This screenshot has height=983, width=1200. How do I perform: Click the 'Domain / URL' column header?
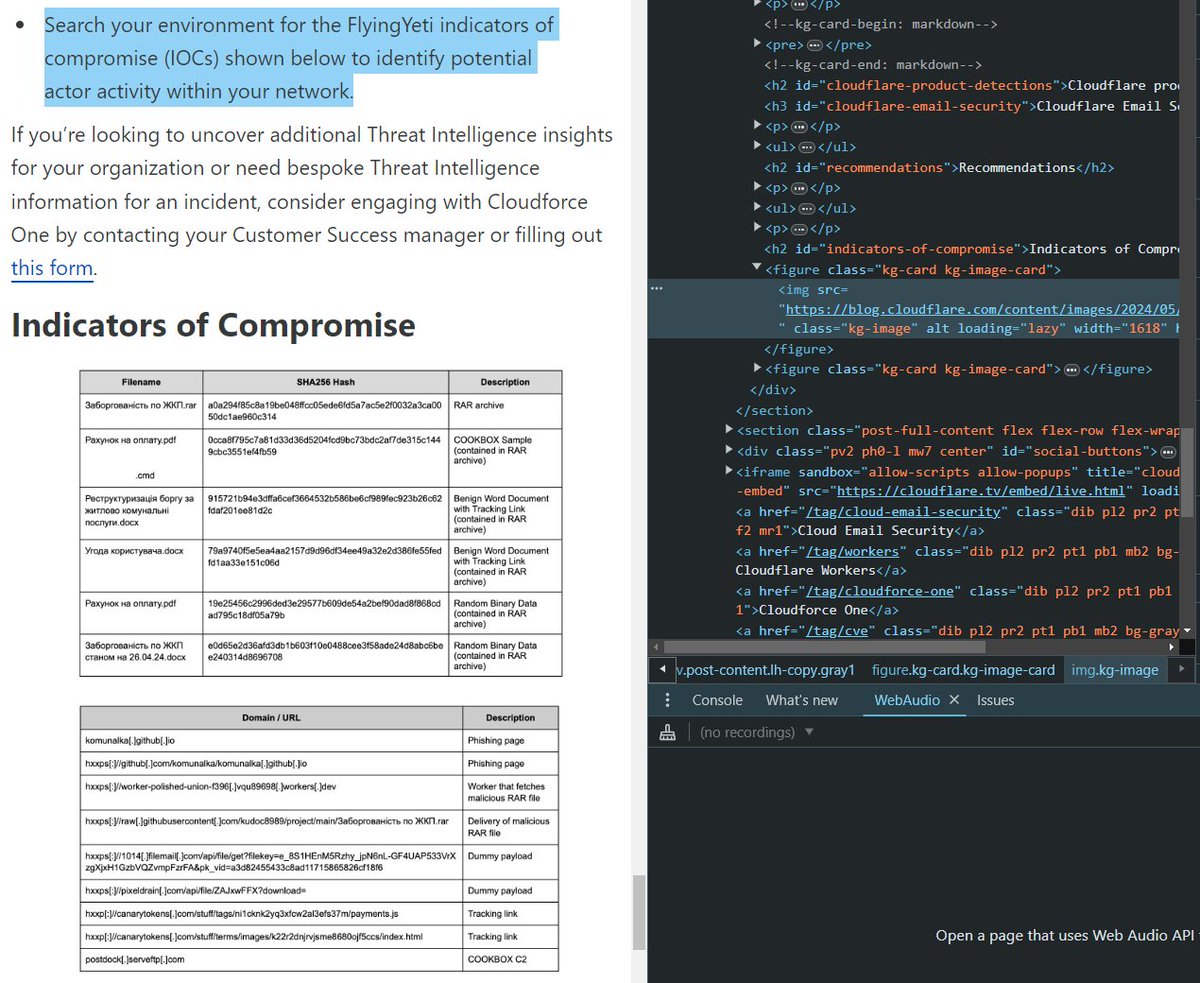(x=271, y=718)
